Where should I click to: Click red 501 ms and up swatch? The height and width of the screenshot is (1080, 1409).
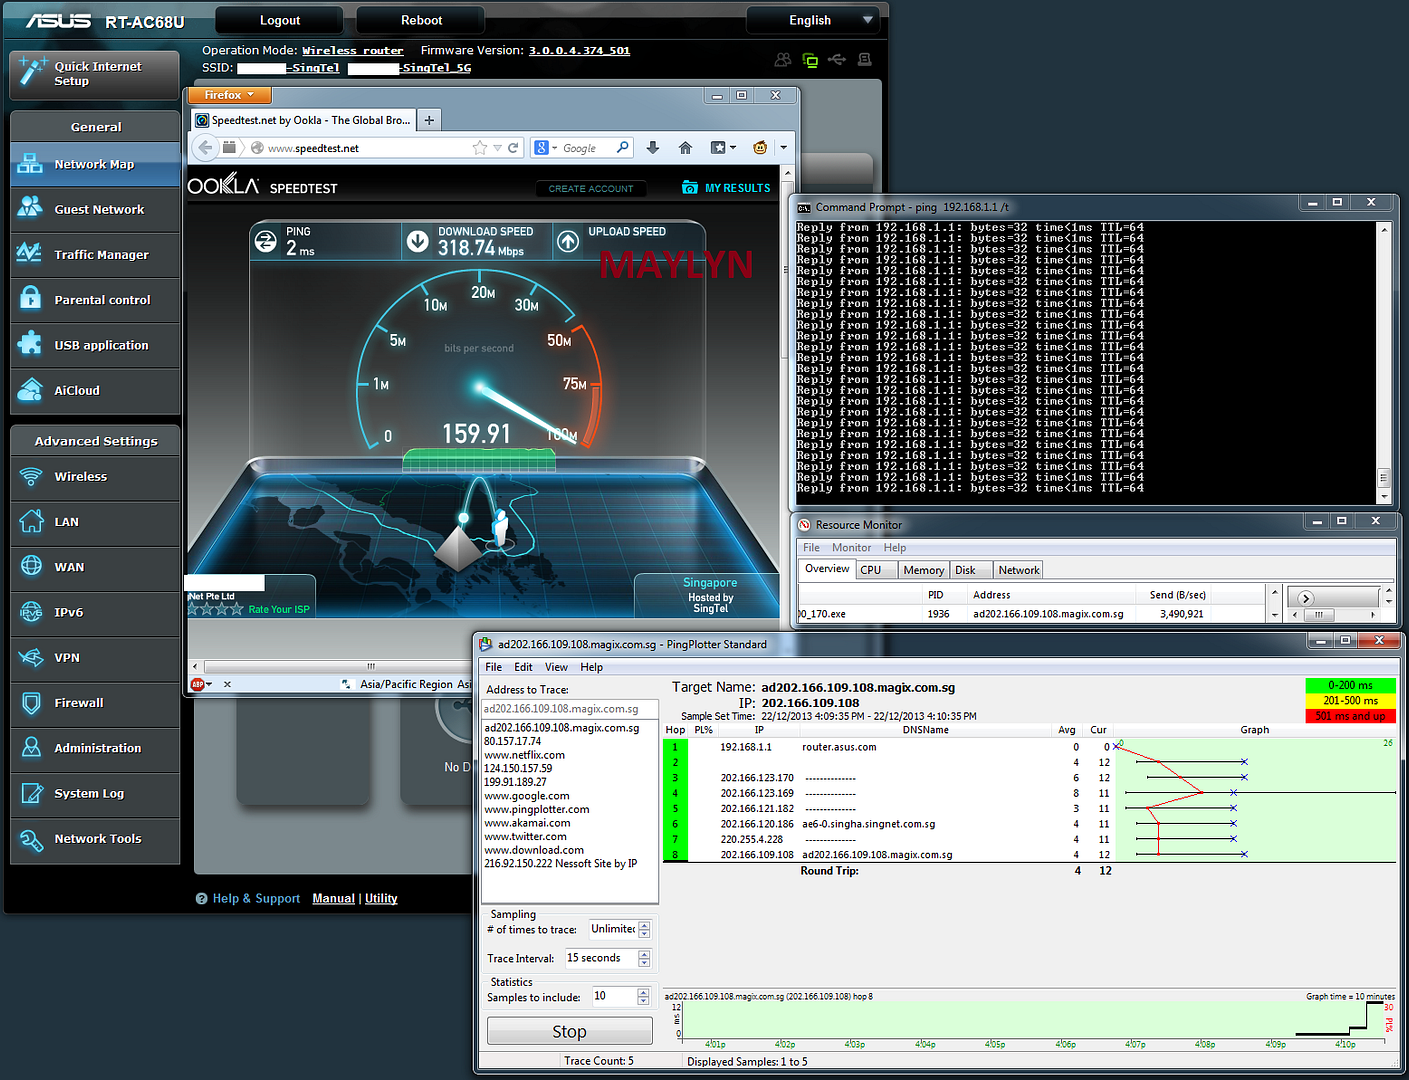(1350, 715)
